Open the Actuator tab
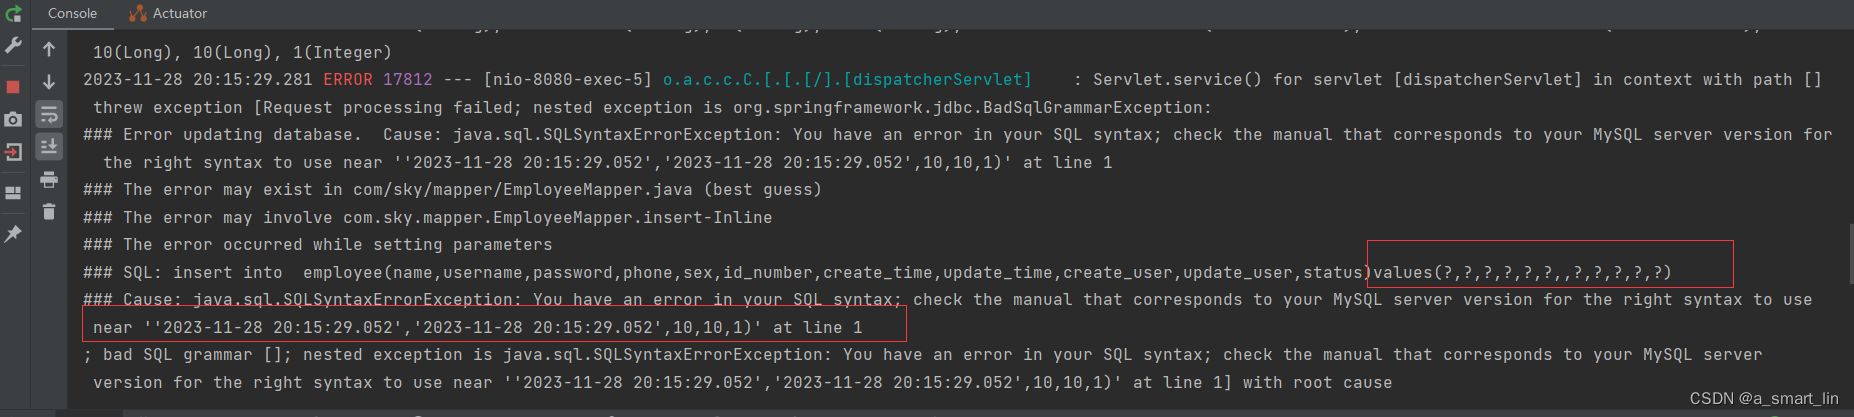Image resolution: width=1854 pixels, height=417 pixels. 168,13
